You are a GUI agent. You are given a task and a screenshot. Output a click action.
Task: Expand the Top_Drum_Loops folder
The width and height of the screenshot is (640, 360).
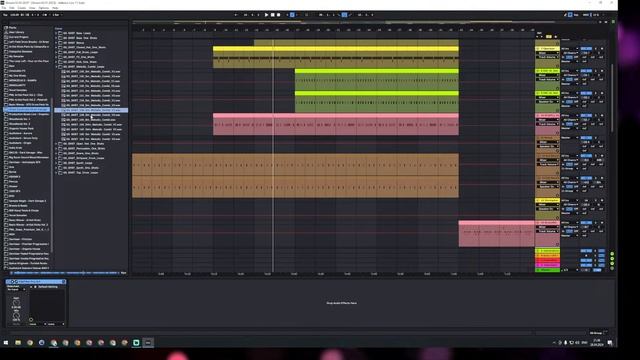(56, 173)
